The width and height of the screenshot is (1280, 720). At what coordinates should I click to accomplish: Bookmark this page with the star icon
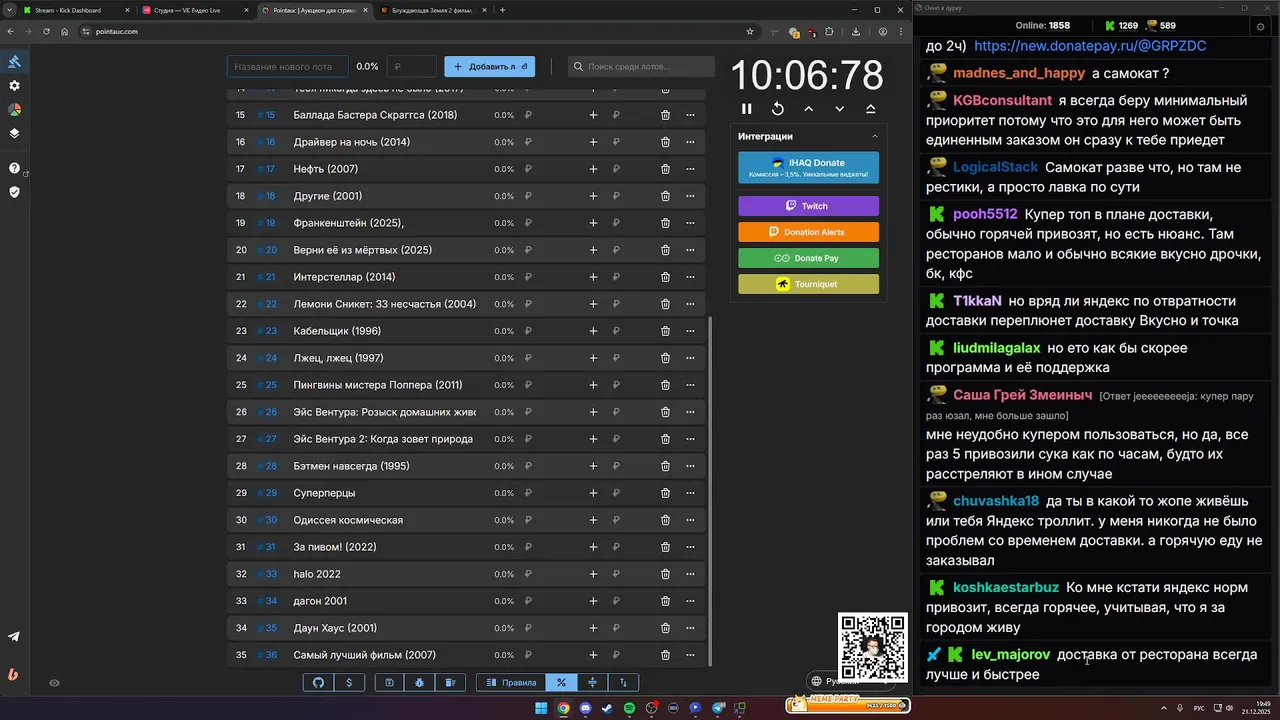(x=750, y=31)
